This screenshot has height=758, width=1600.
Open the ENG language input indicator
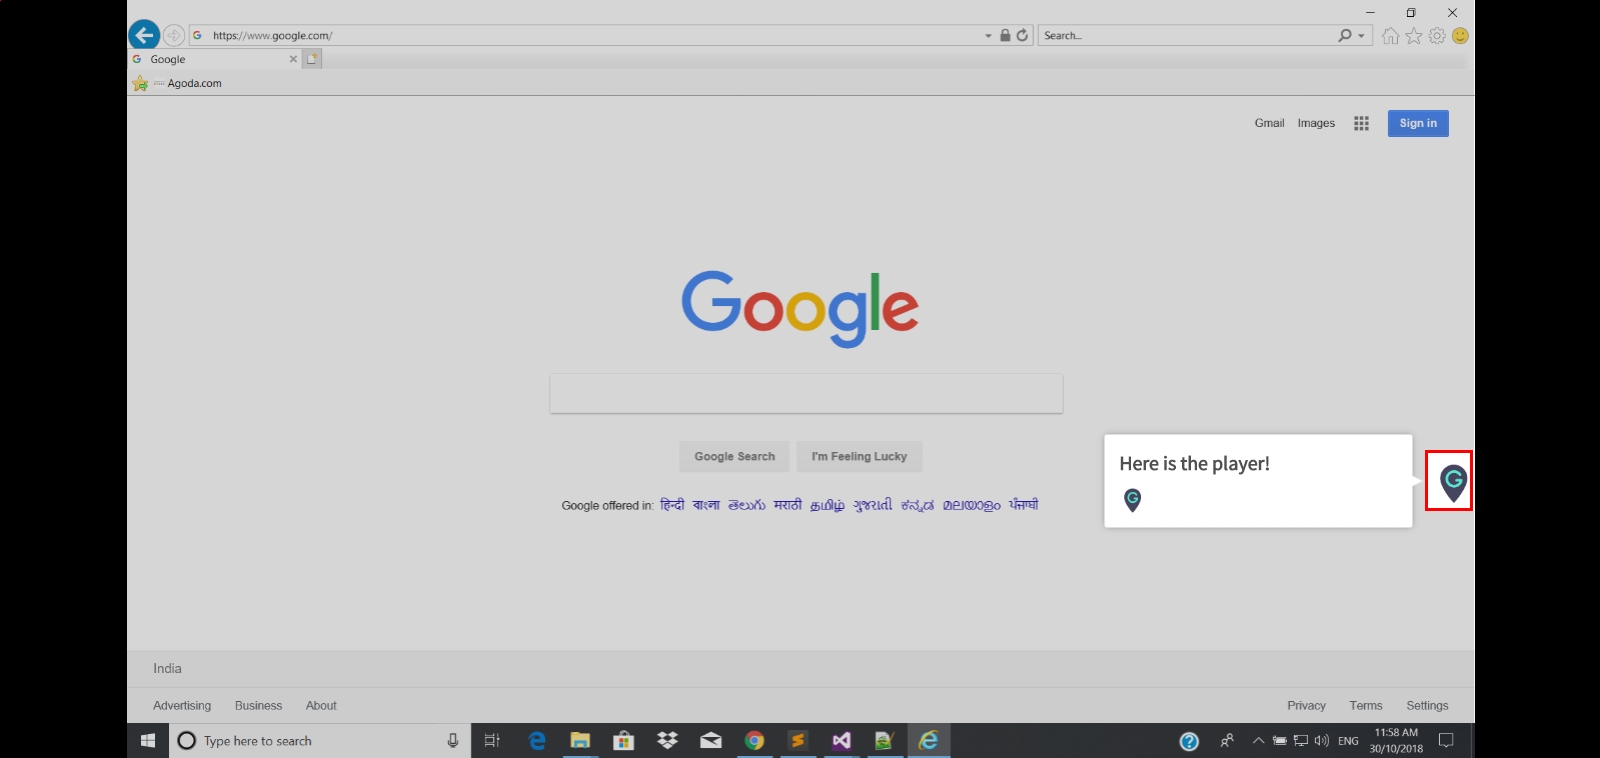pos(1348,741)
